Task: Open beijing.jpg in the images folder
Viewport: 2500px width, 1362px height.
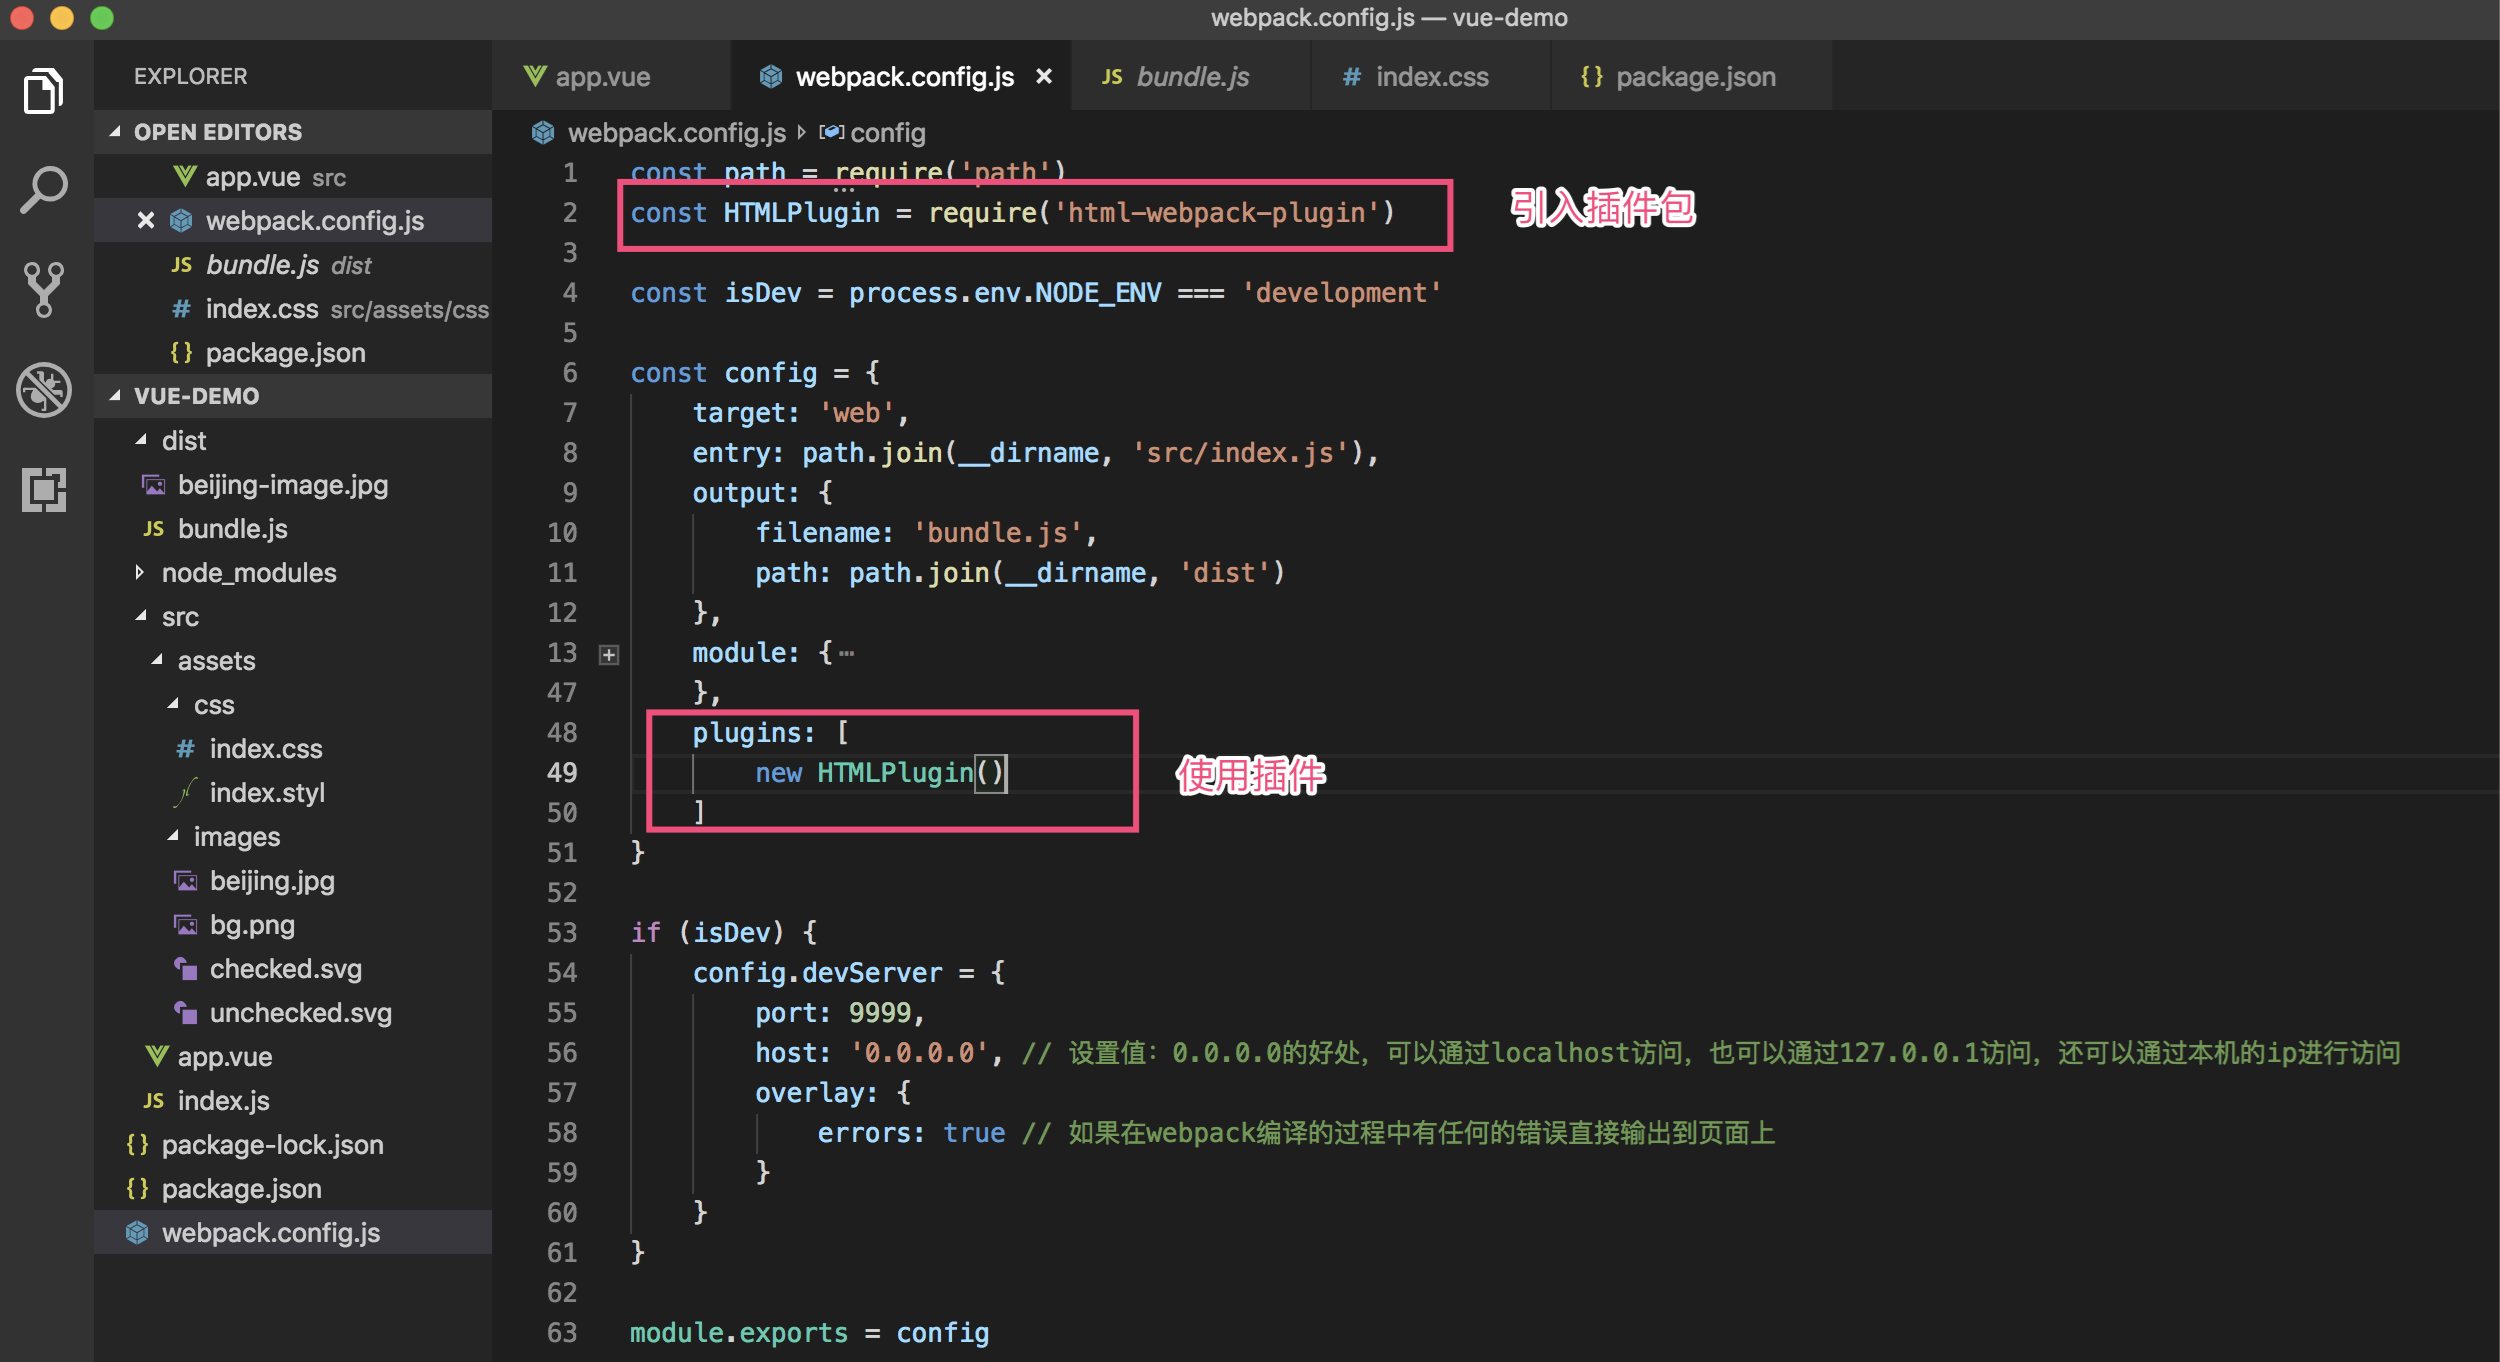Action: pyautogui.click(x=271, y=881)
